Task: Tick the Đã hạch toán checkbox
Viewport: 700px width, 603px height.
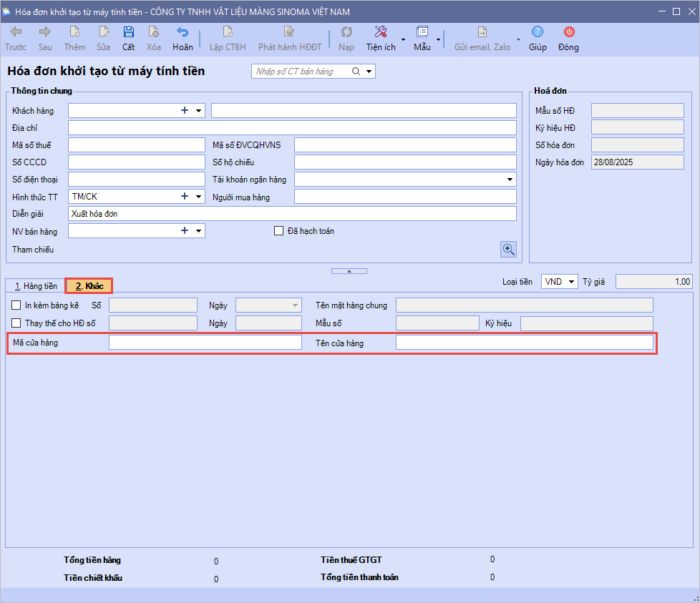Action: (x=279, y=231)
